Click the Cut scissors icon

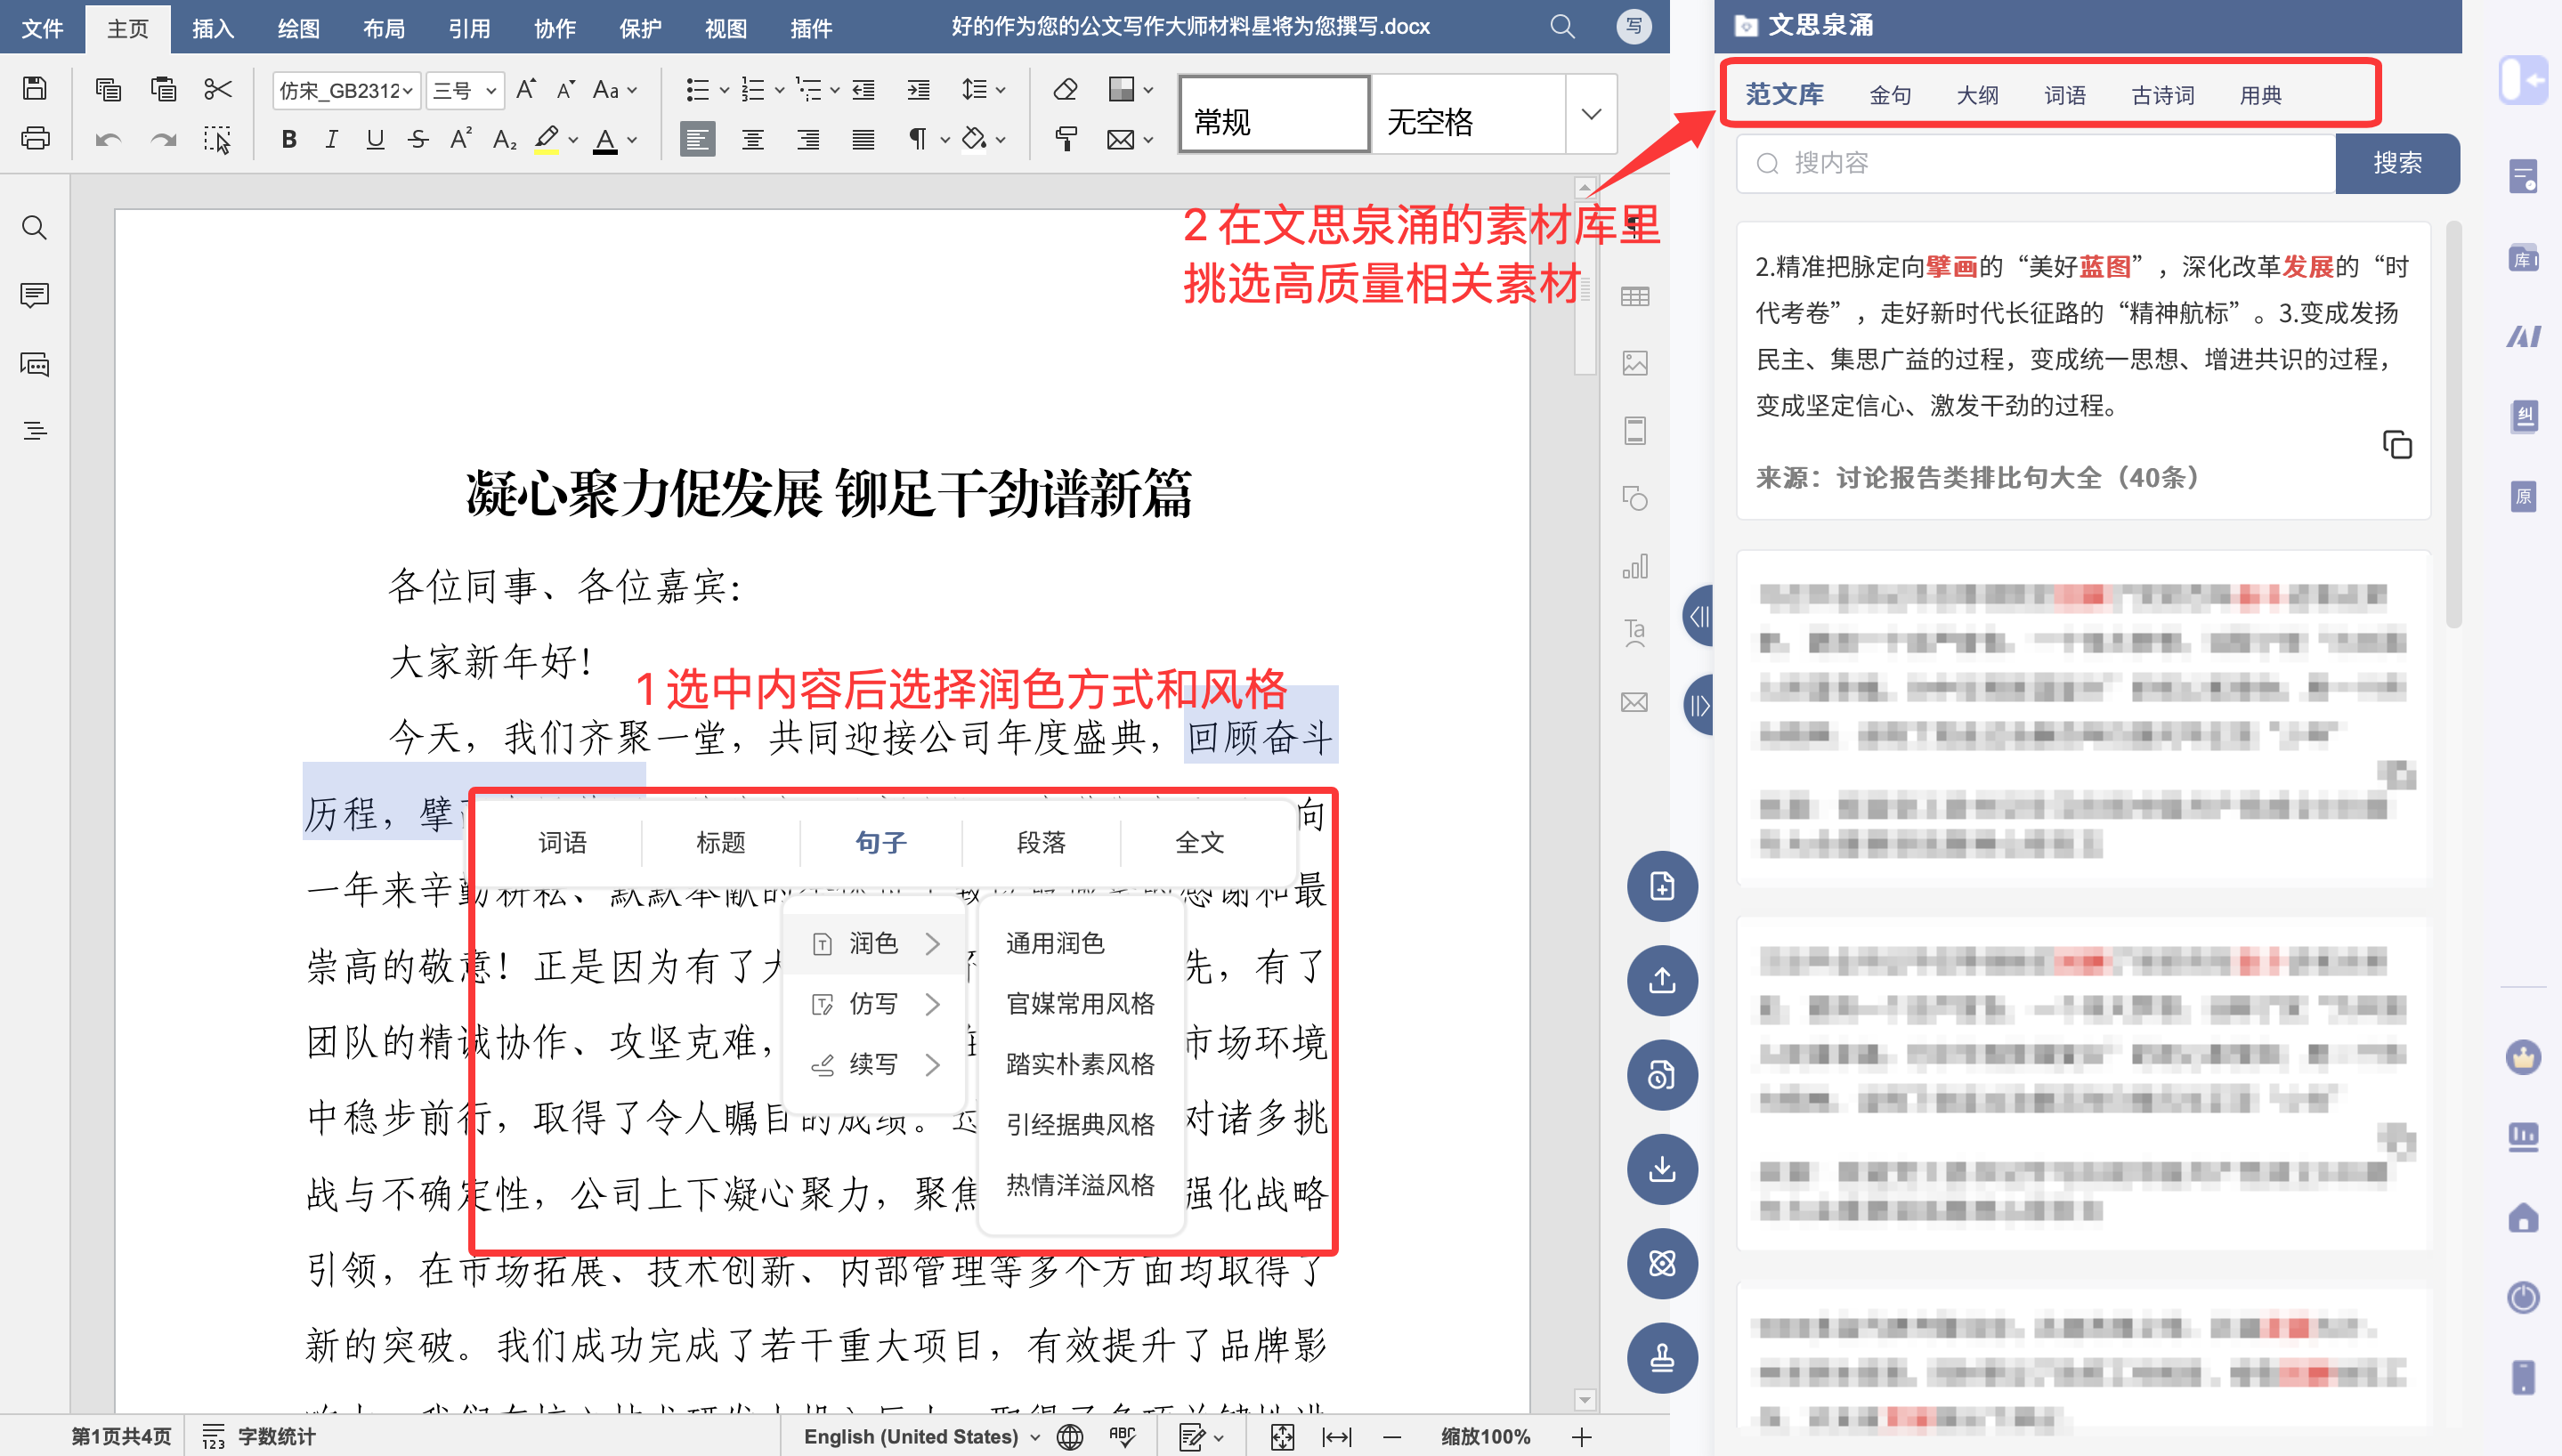(218, 89)
